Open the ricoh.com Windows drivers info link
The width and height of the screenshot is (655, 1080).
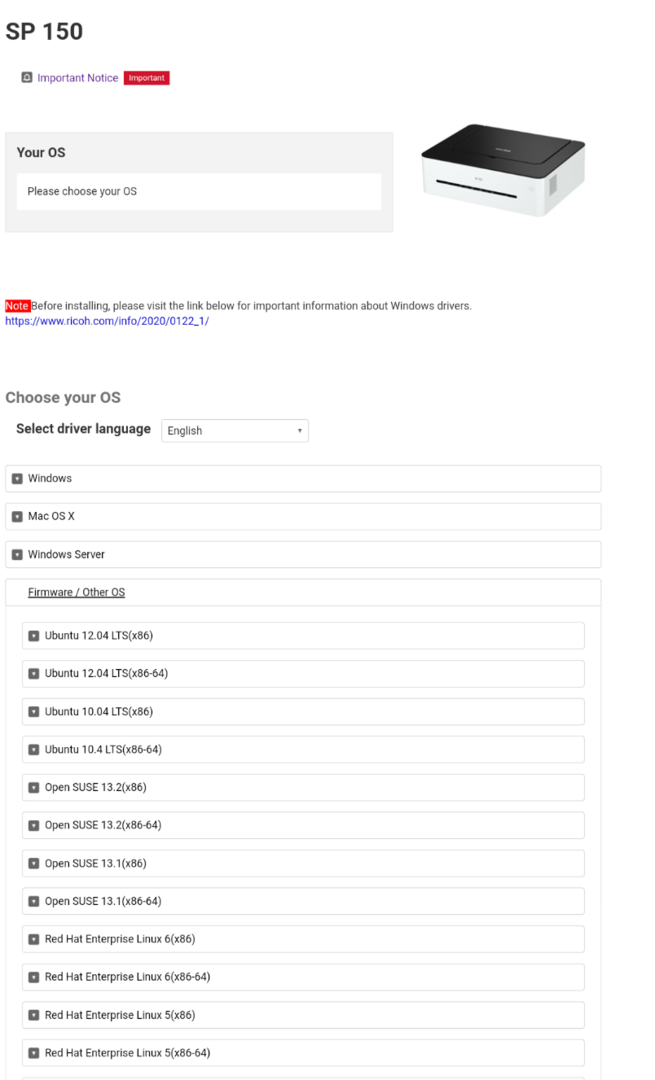click(107, 321)
